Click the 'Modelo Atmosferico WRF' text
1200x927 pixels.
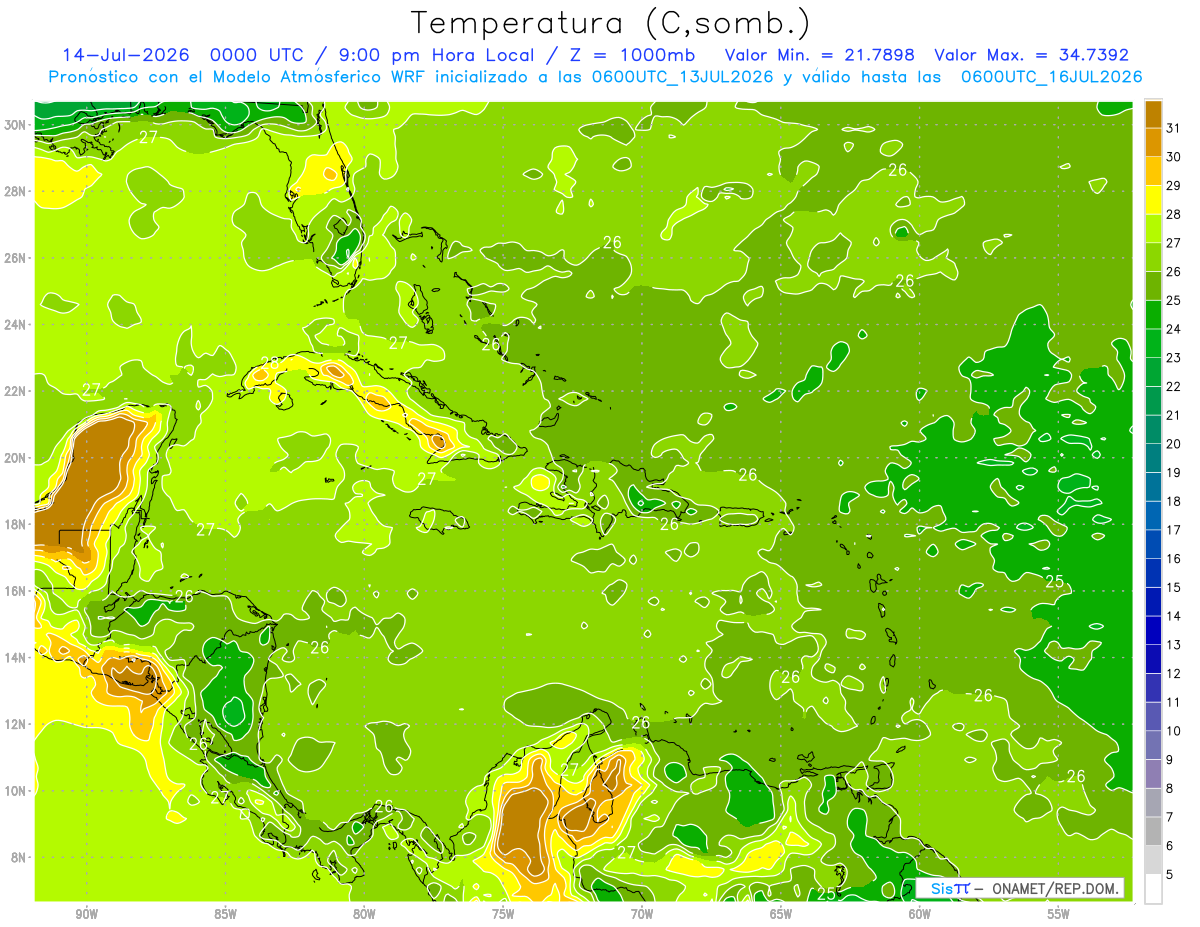318,77
